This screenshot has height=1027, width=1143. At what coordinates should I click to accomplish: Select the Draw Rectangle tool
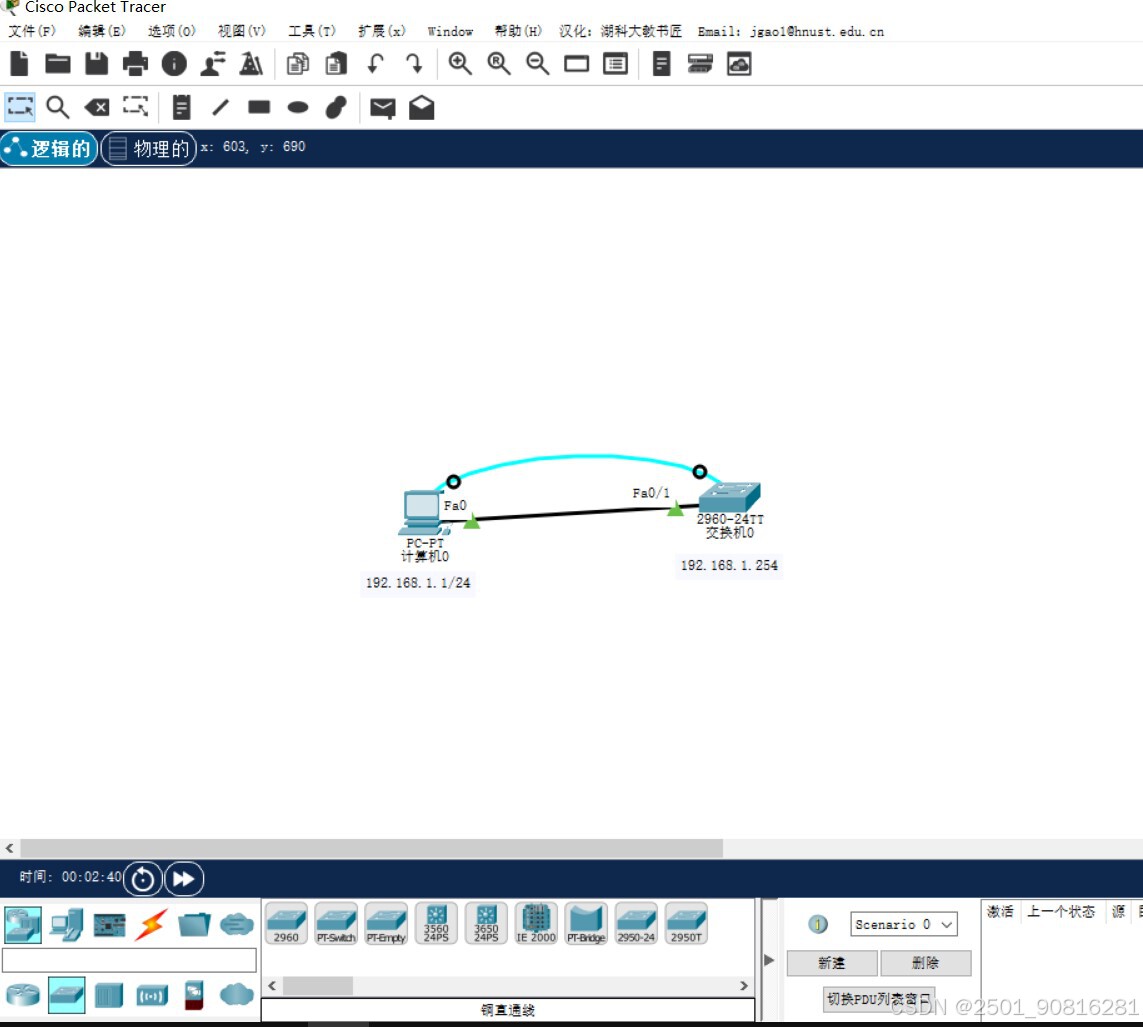click(x=259, y=107)
